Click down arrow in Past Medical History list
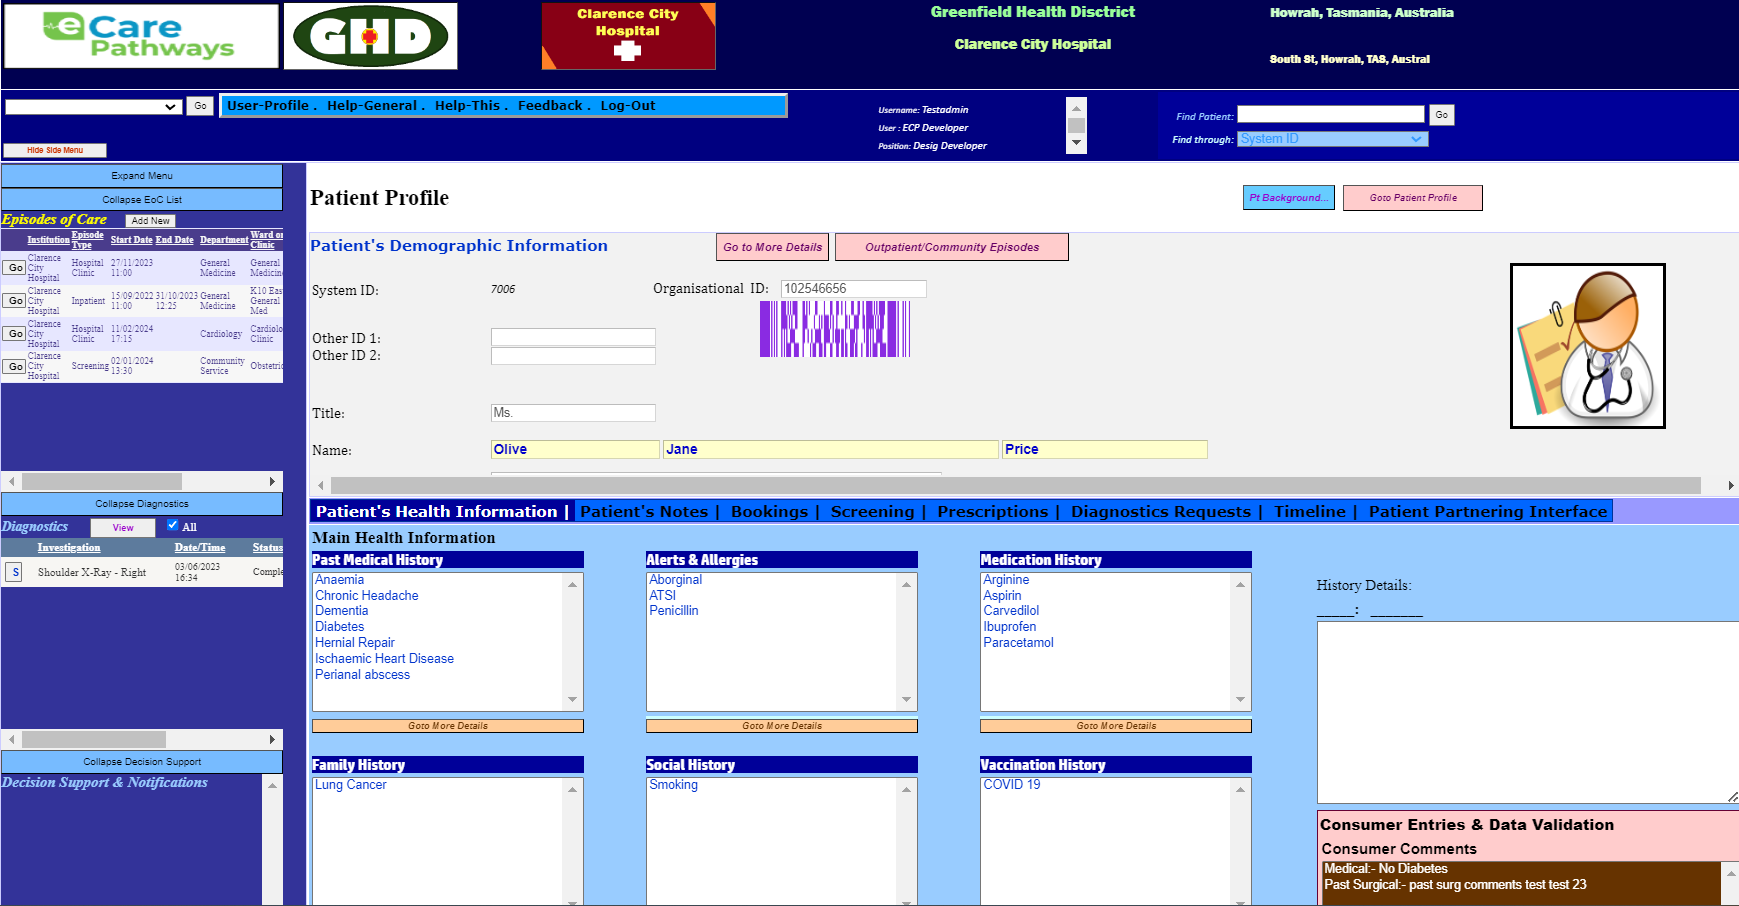 pos(573,700)
